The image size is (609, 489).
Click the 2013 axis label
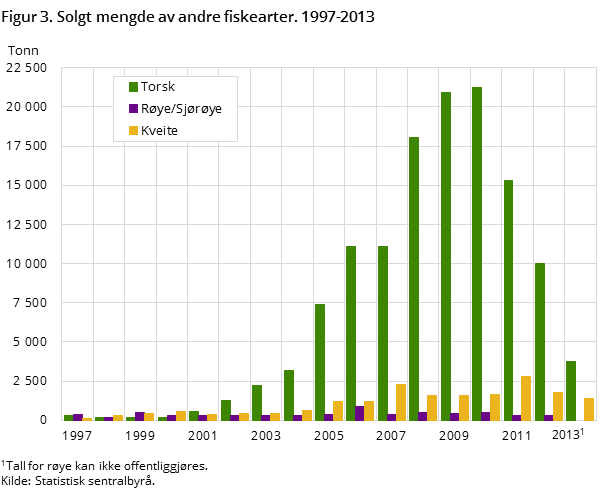[x=566, y=435]
